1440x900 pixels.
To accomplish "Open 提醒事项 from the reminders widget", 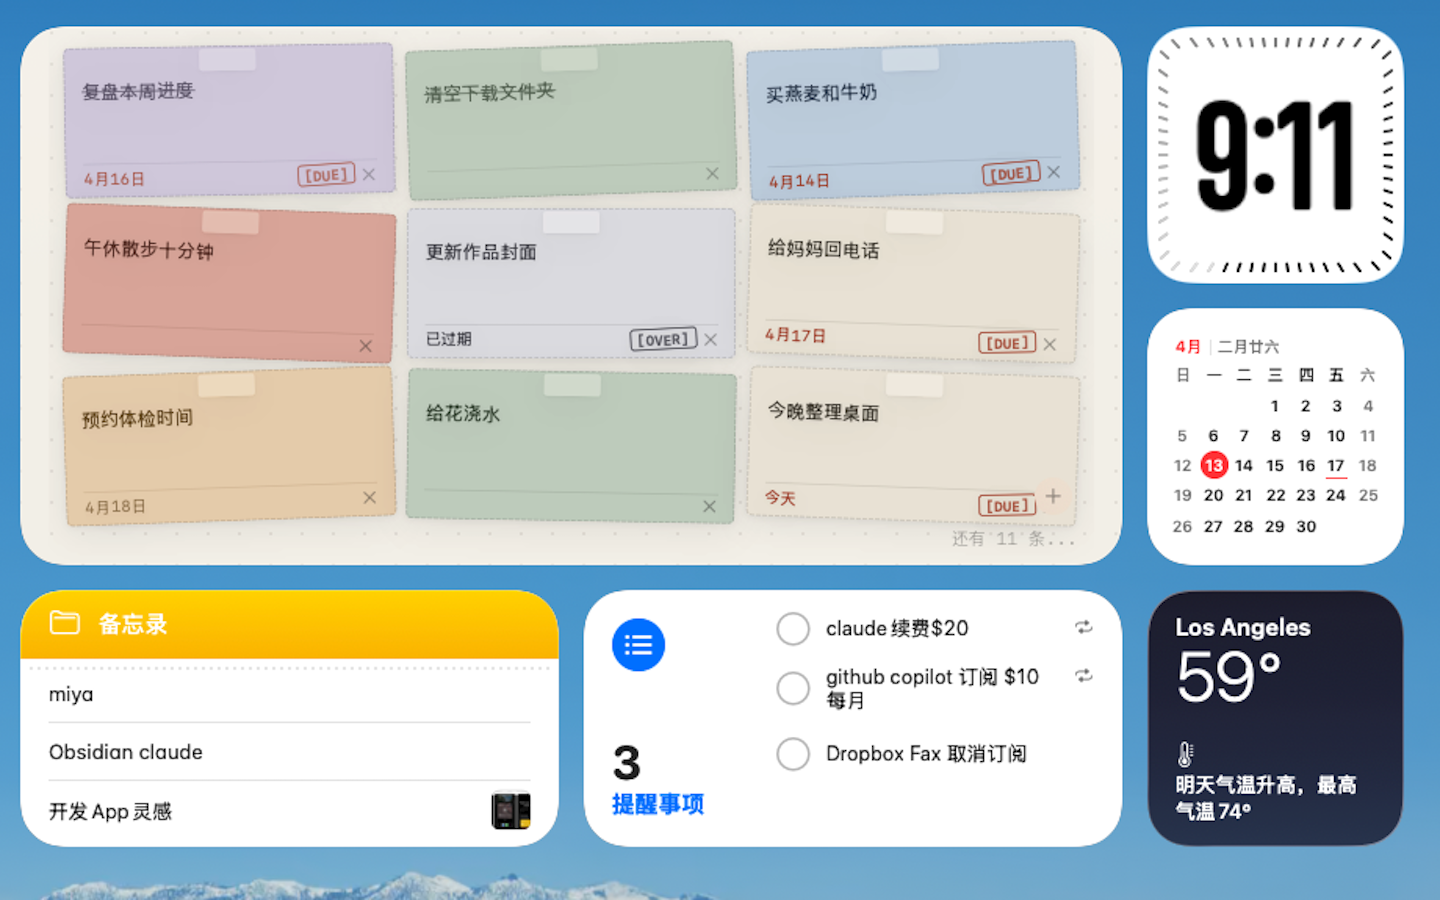I will [655, 804].
